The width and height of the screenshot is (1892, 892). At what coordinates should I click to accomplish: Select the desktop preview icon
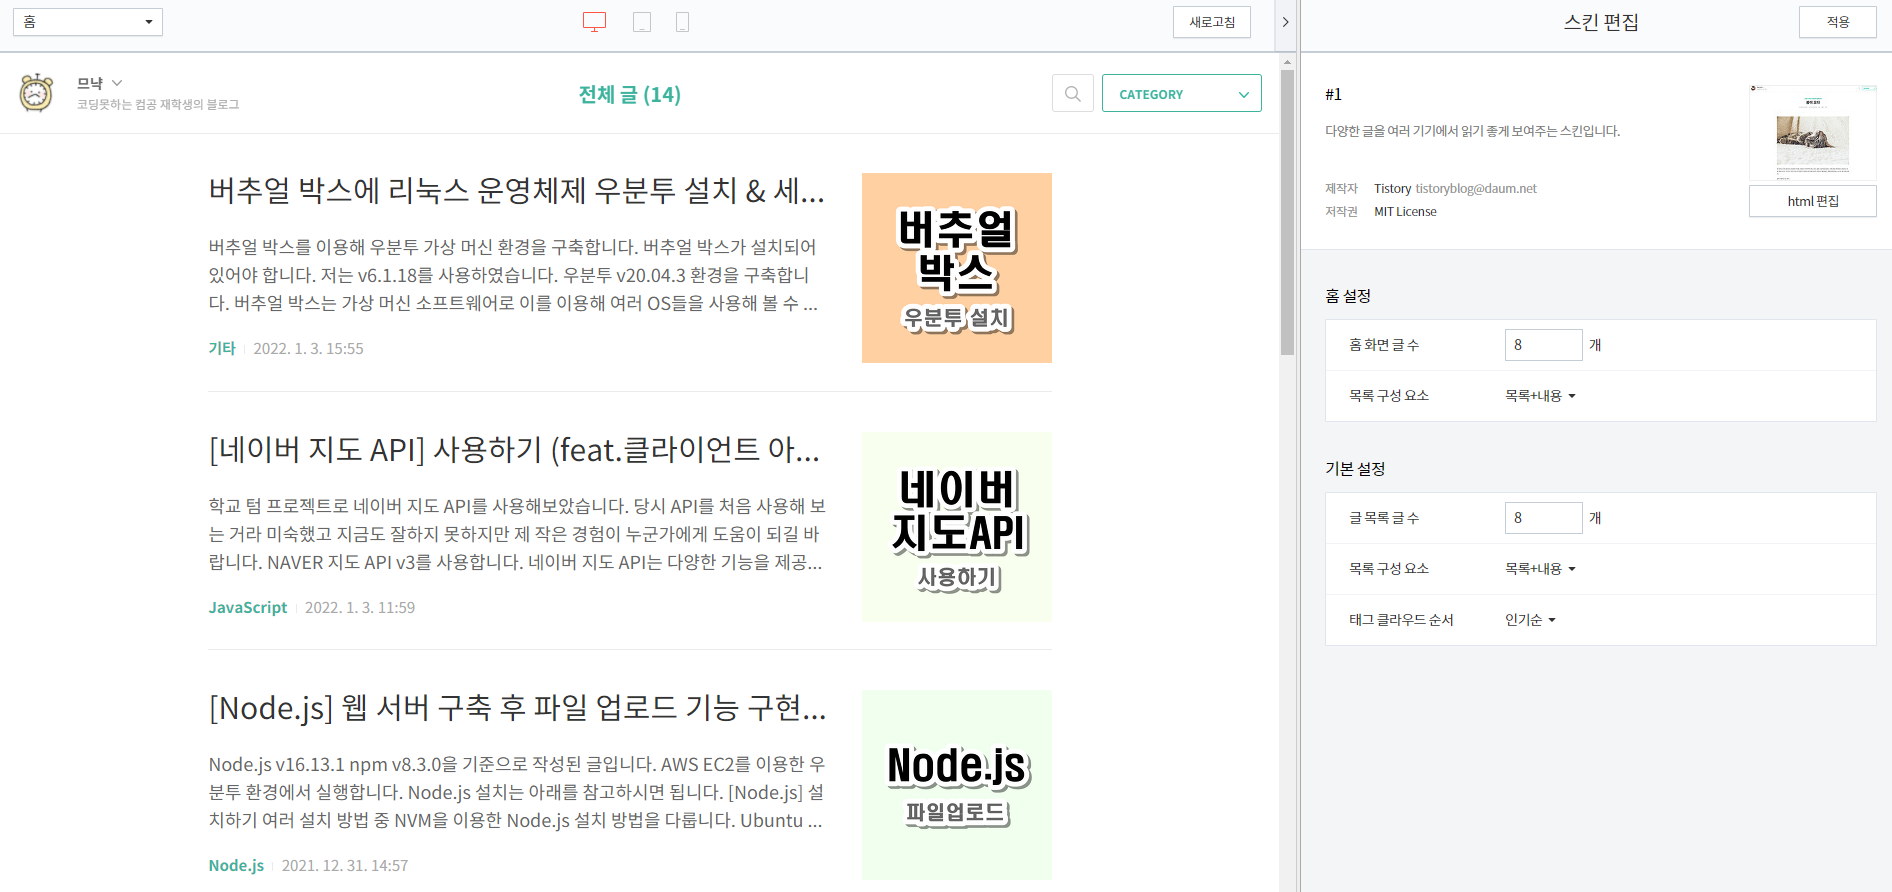(x=594, y=22)
